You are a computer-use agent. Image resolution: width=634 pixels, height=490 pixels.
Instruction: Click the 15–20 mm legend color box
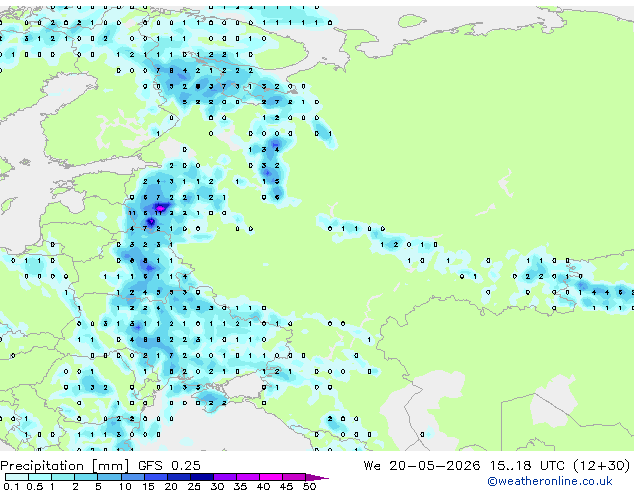(156, 477)
